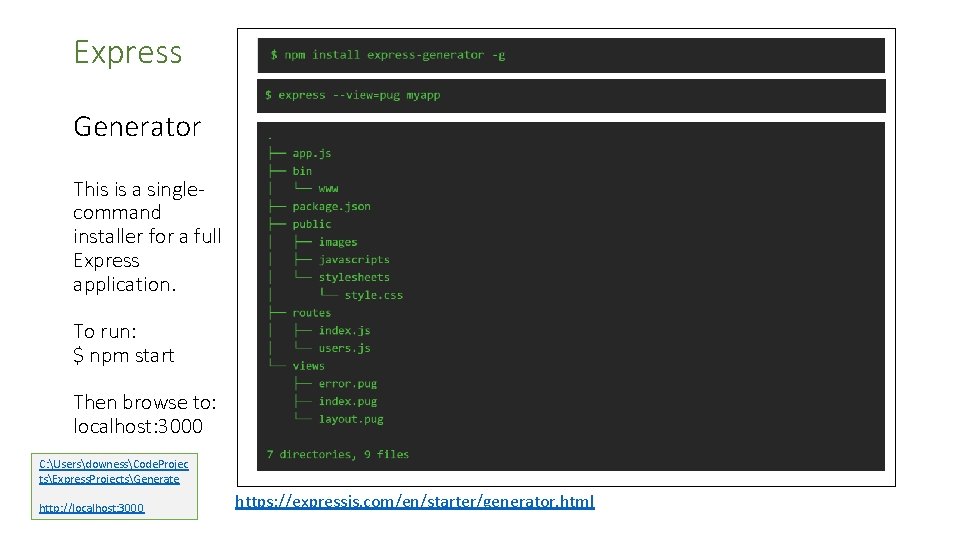Select the app.js entry in tree
The width and height of the screenshot is (960, 540).
[312, 153]
